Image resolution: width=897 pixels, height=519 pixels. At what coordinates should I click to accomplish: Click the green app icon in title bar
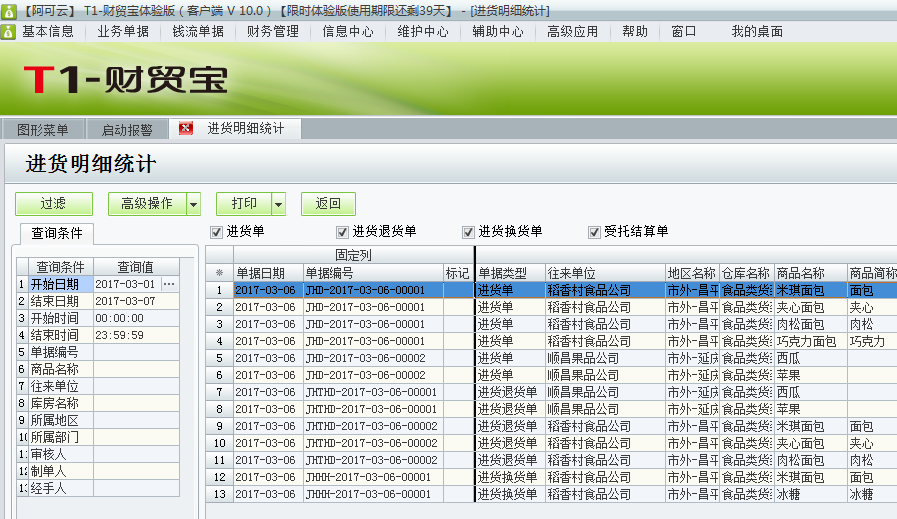pos(8,10)
